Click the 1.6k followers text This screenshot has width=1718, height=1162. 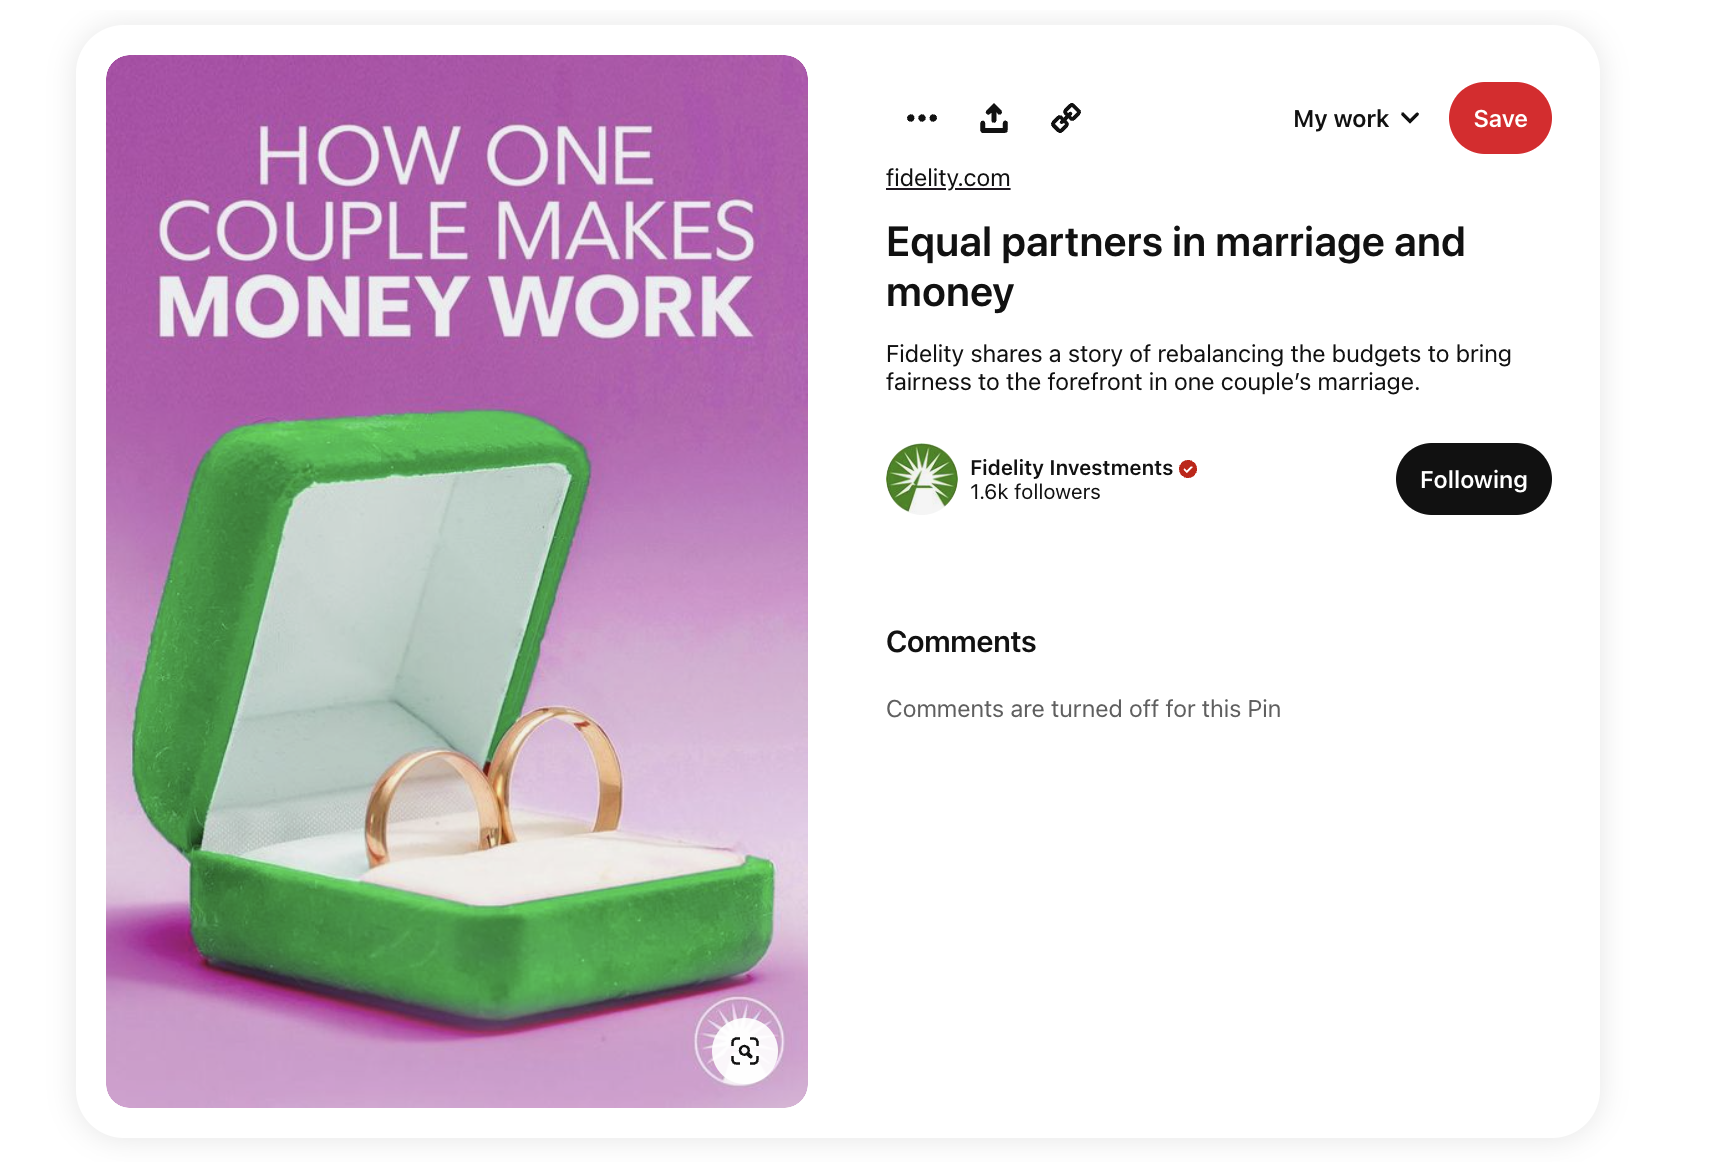(x=1035, y=492)
